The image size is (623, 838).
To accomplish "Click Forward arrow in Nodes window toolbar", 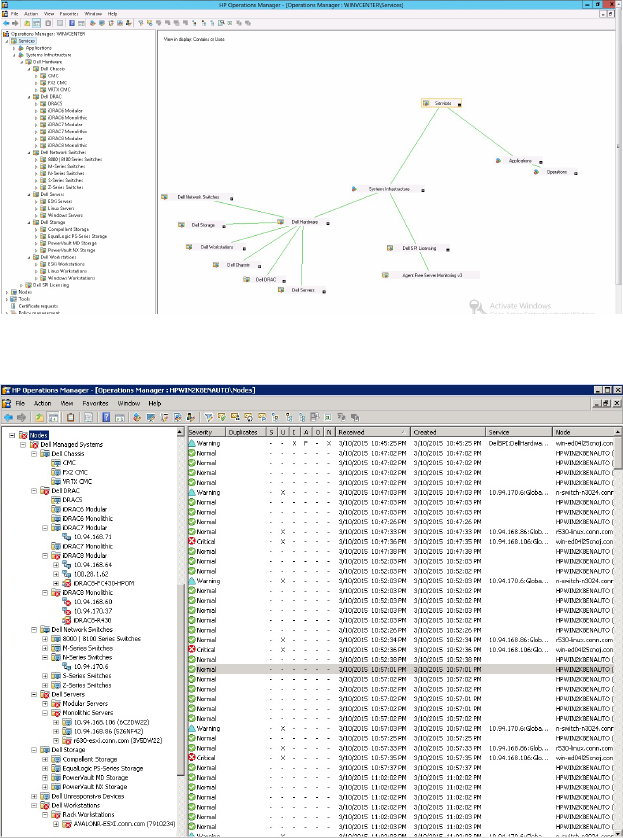I will (21, 417).
